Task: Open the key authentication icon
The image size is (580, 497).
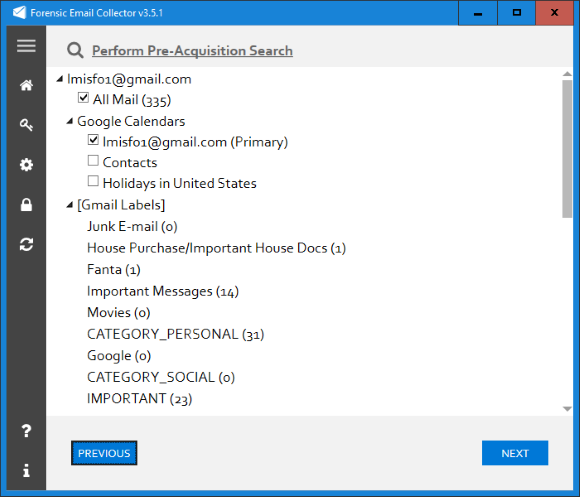Action: point(26,125)
